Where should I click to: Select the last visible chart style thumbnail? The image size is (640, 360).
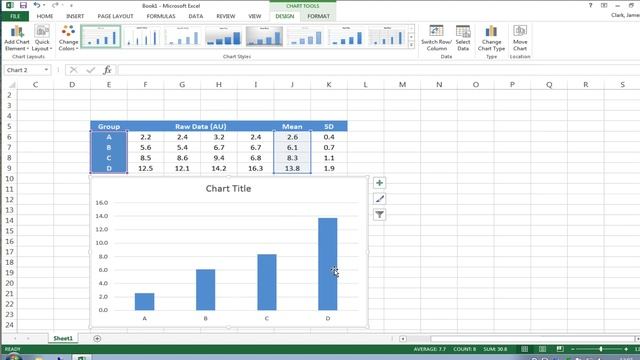(387, 37)
